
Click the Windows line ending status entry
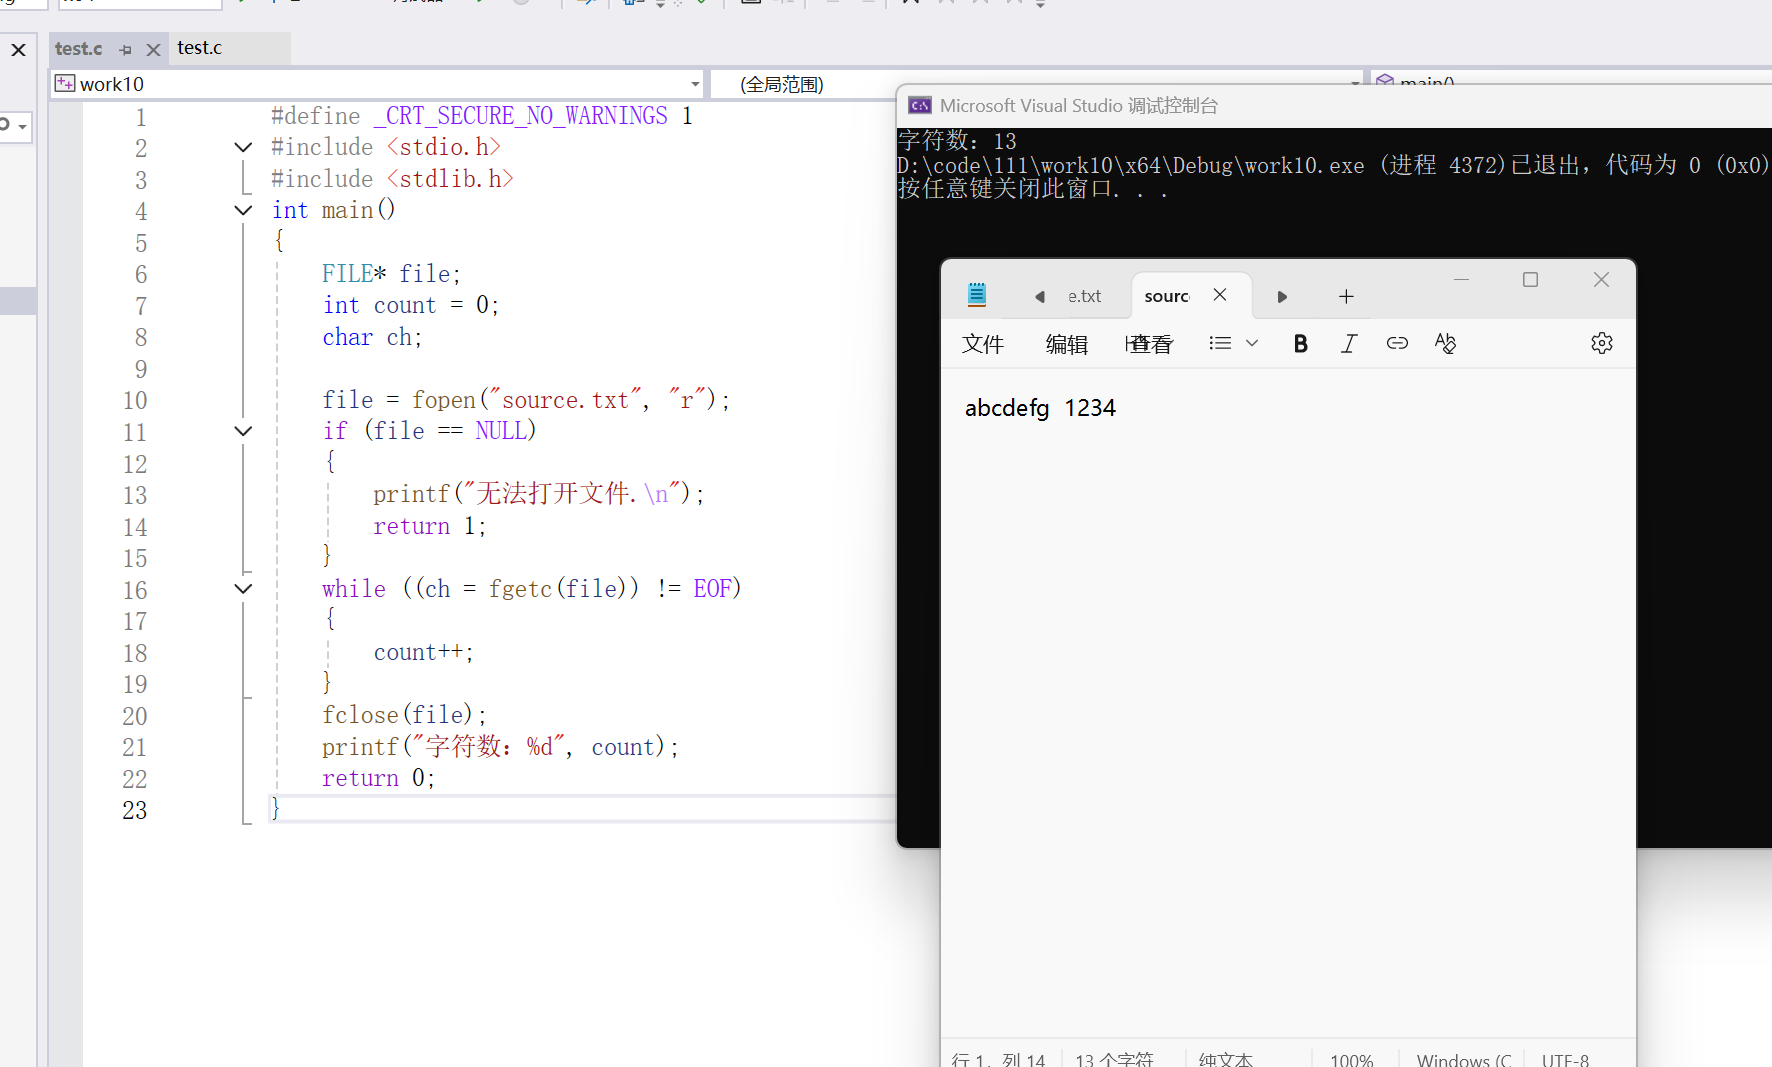coord(1463,1060)
